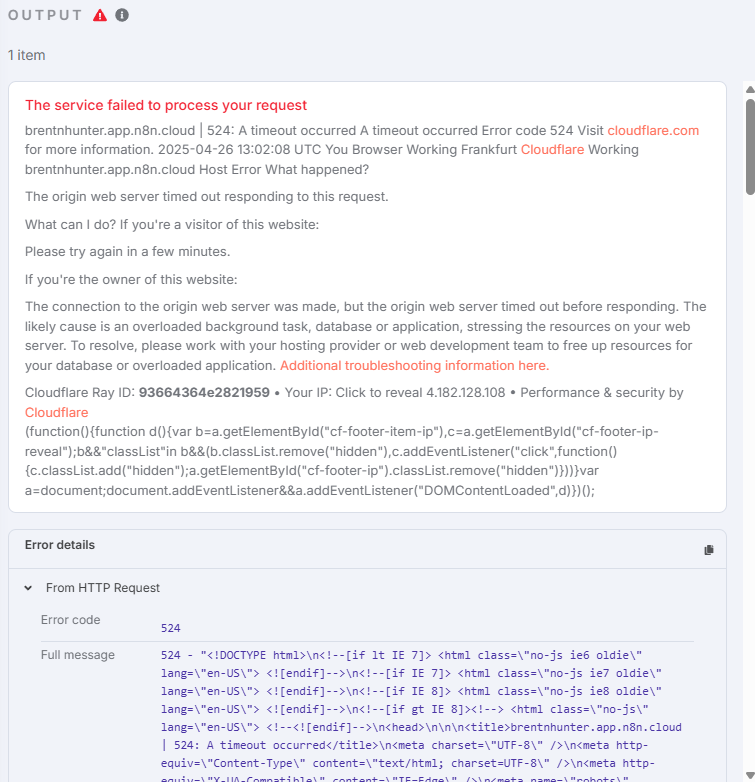Click the error code value 524
The height and width of the screenshot is (782, 755).
[170, 628]
